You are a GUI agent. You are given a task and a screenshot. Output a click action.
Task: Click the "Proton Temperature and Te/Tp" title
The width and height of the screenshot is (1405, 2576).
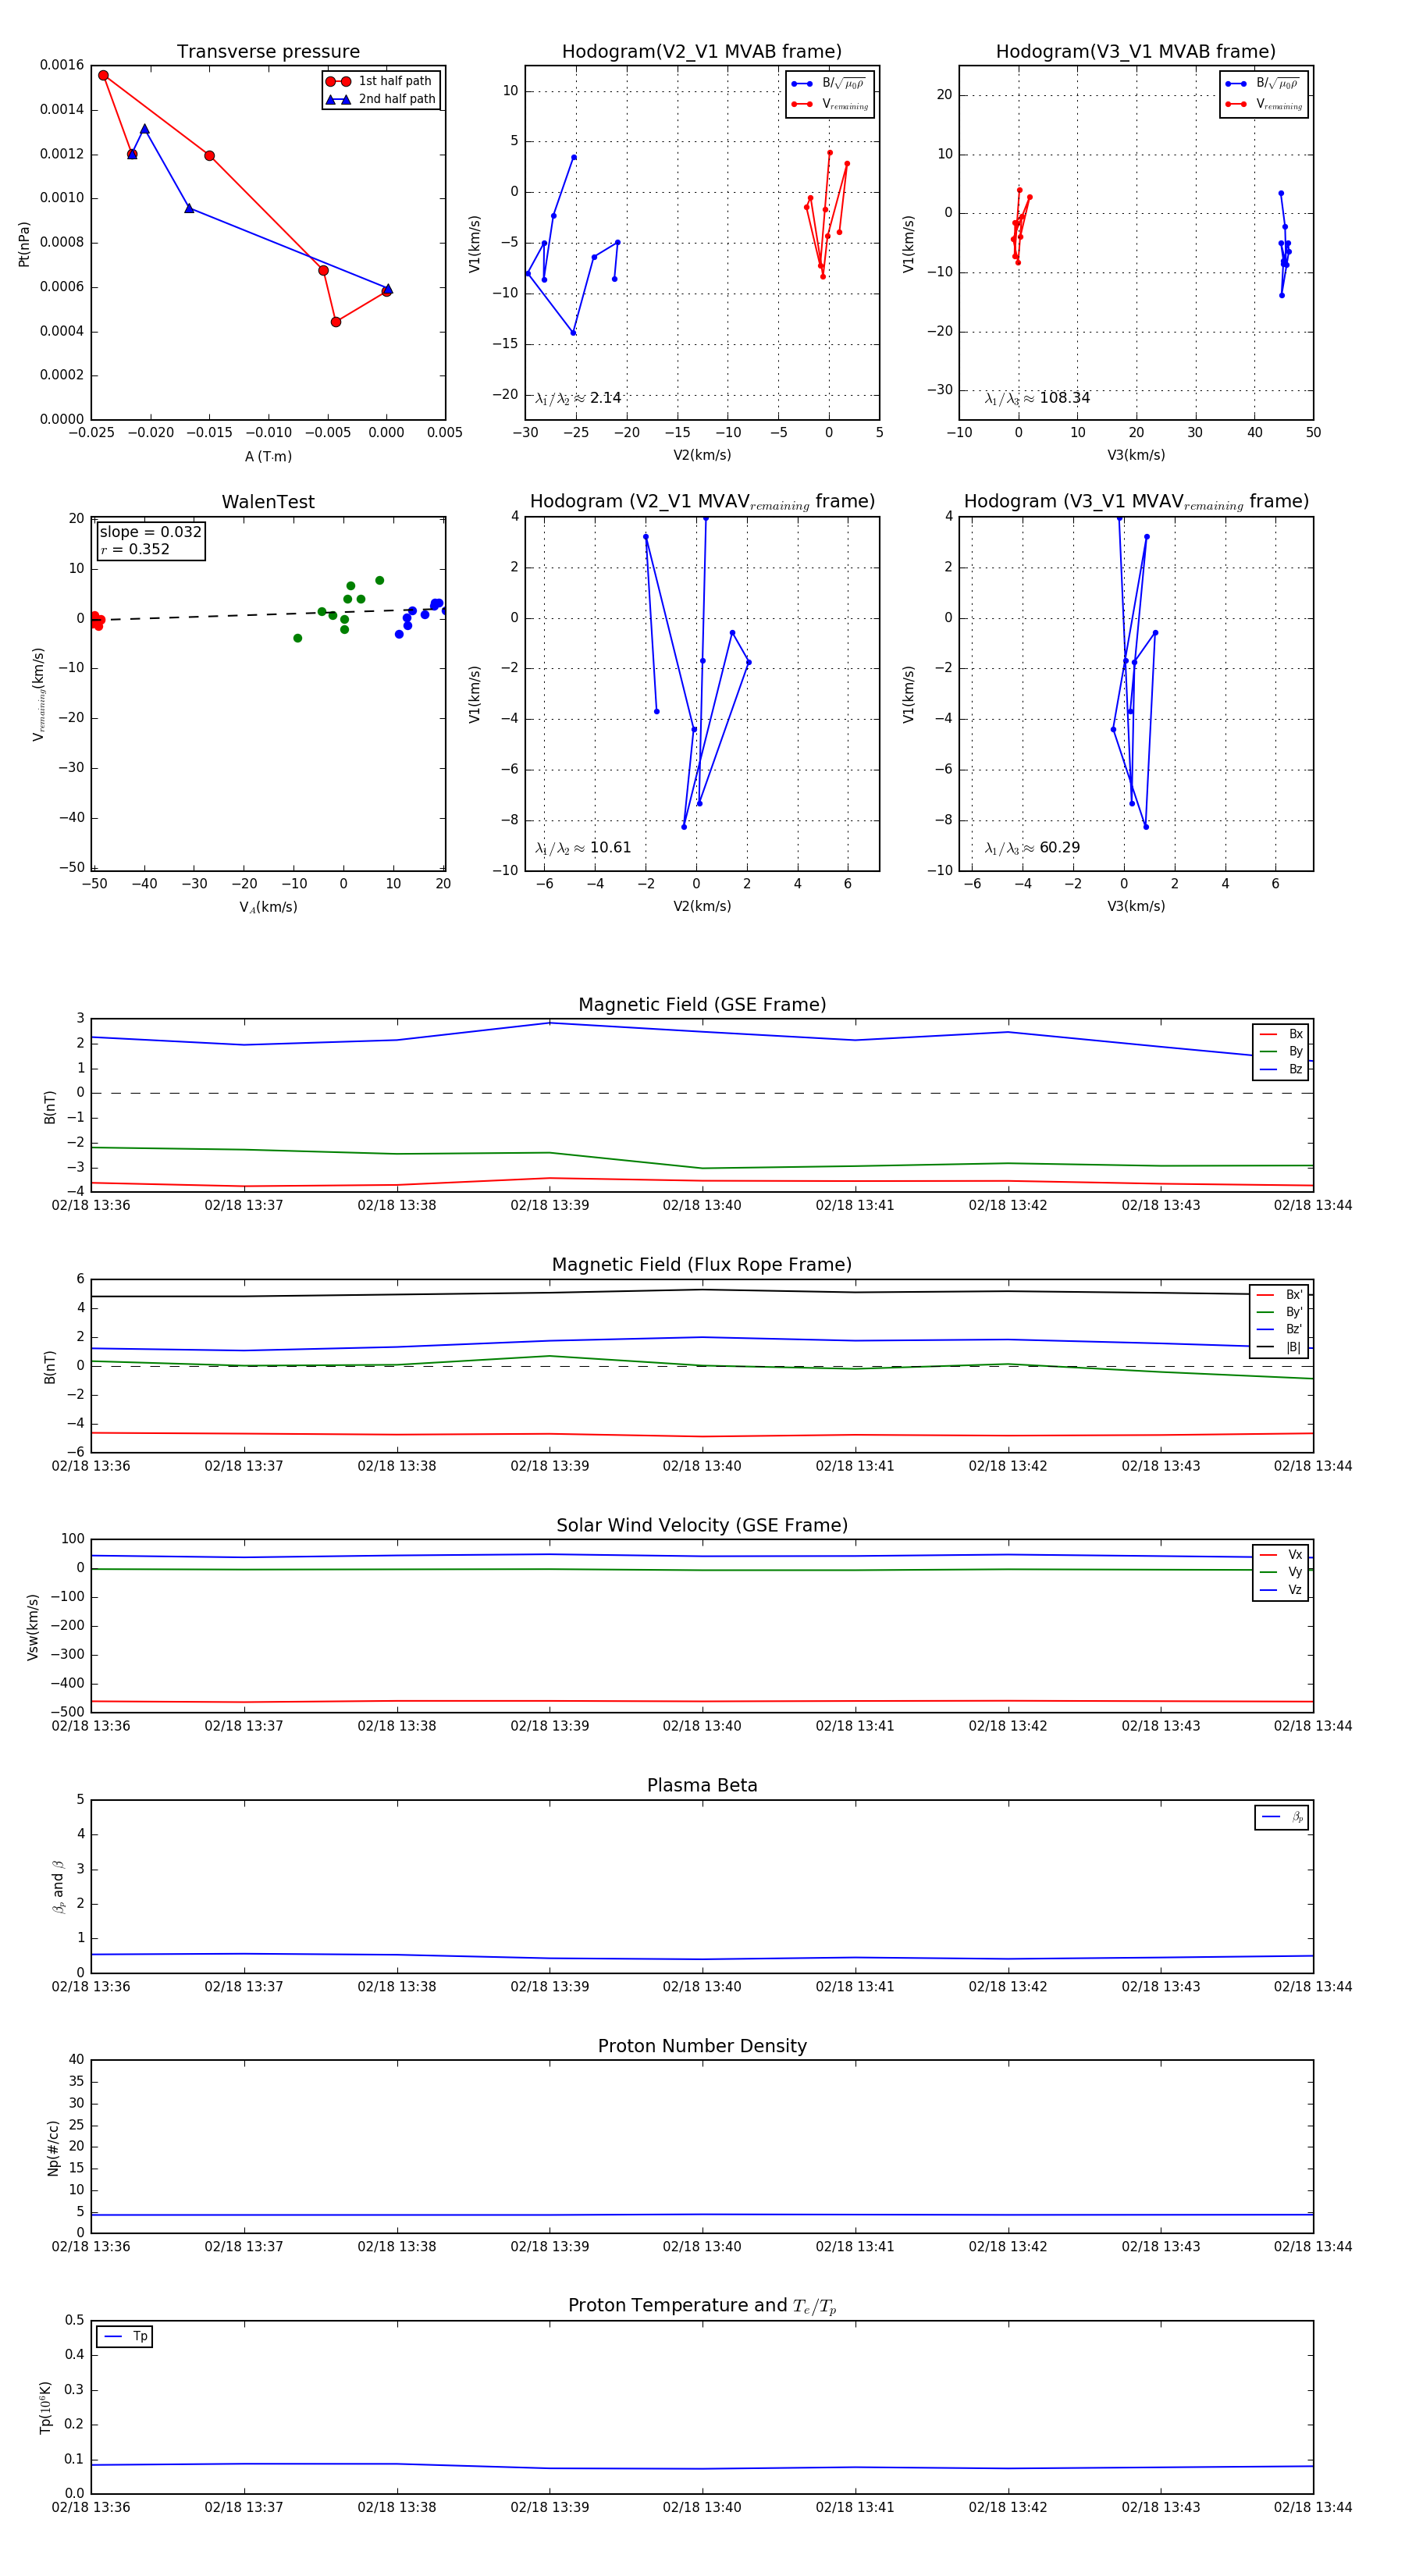[702, 2306]
